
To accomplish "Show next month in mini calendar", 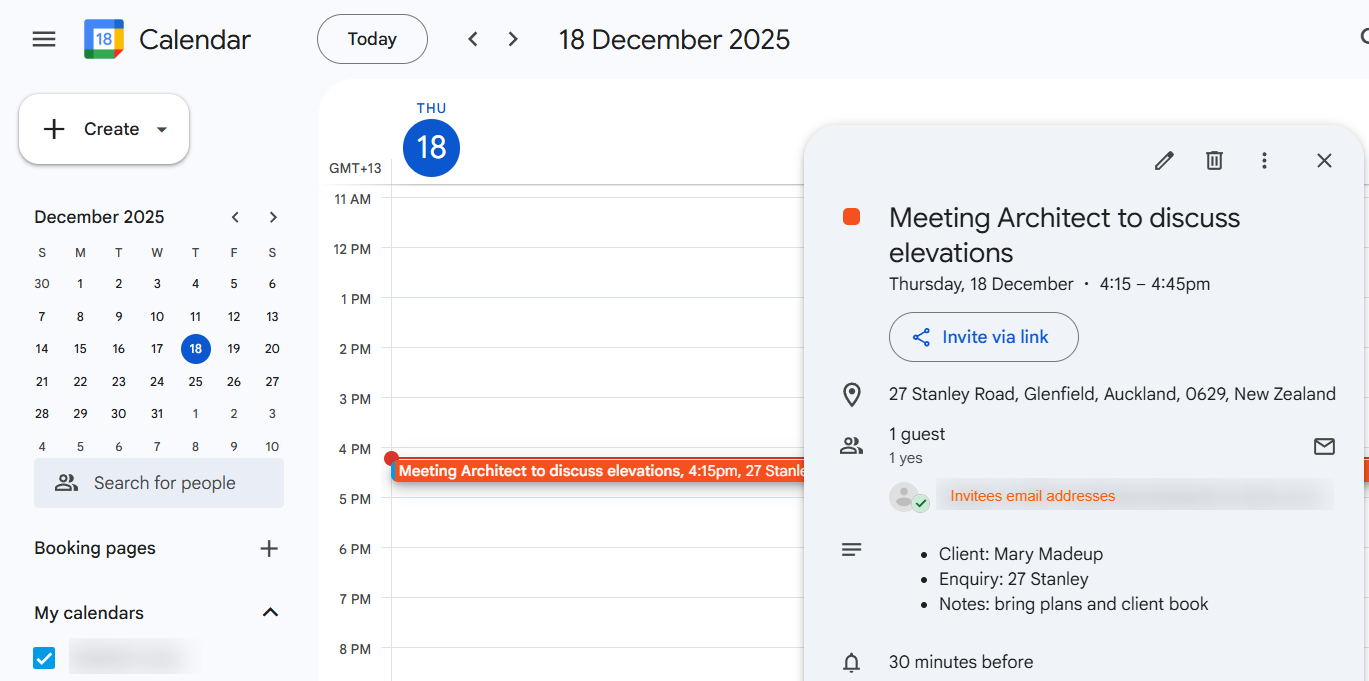I will point(273,217).
